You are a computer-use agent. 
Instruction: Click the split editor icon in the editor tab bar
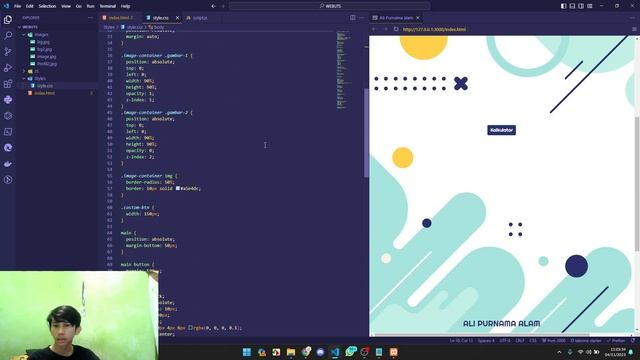click(353, 18)
